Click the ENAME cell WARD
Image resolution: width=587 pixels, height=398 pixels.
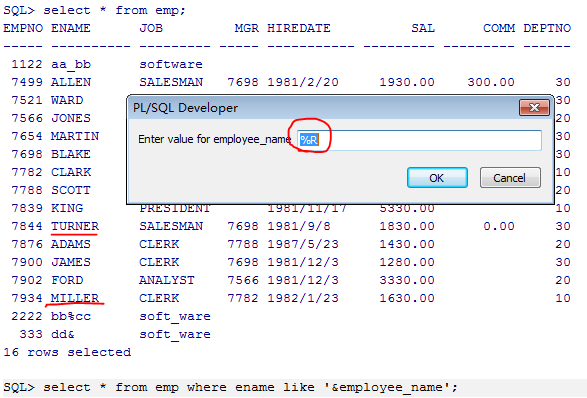pyautogui.click(x=67, y=100)
